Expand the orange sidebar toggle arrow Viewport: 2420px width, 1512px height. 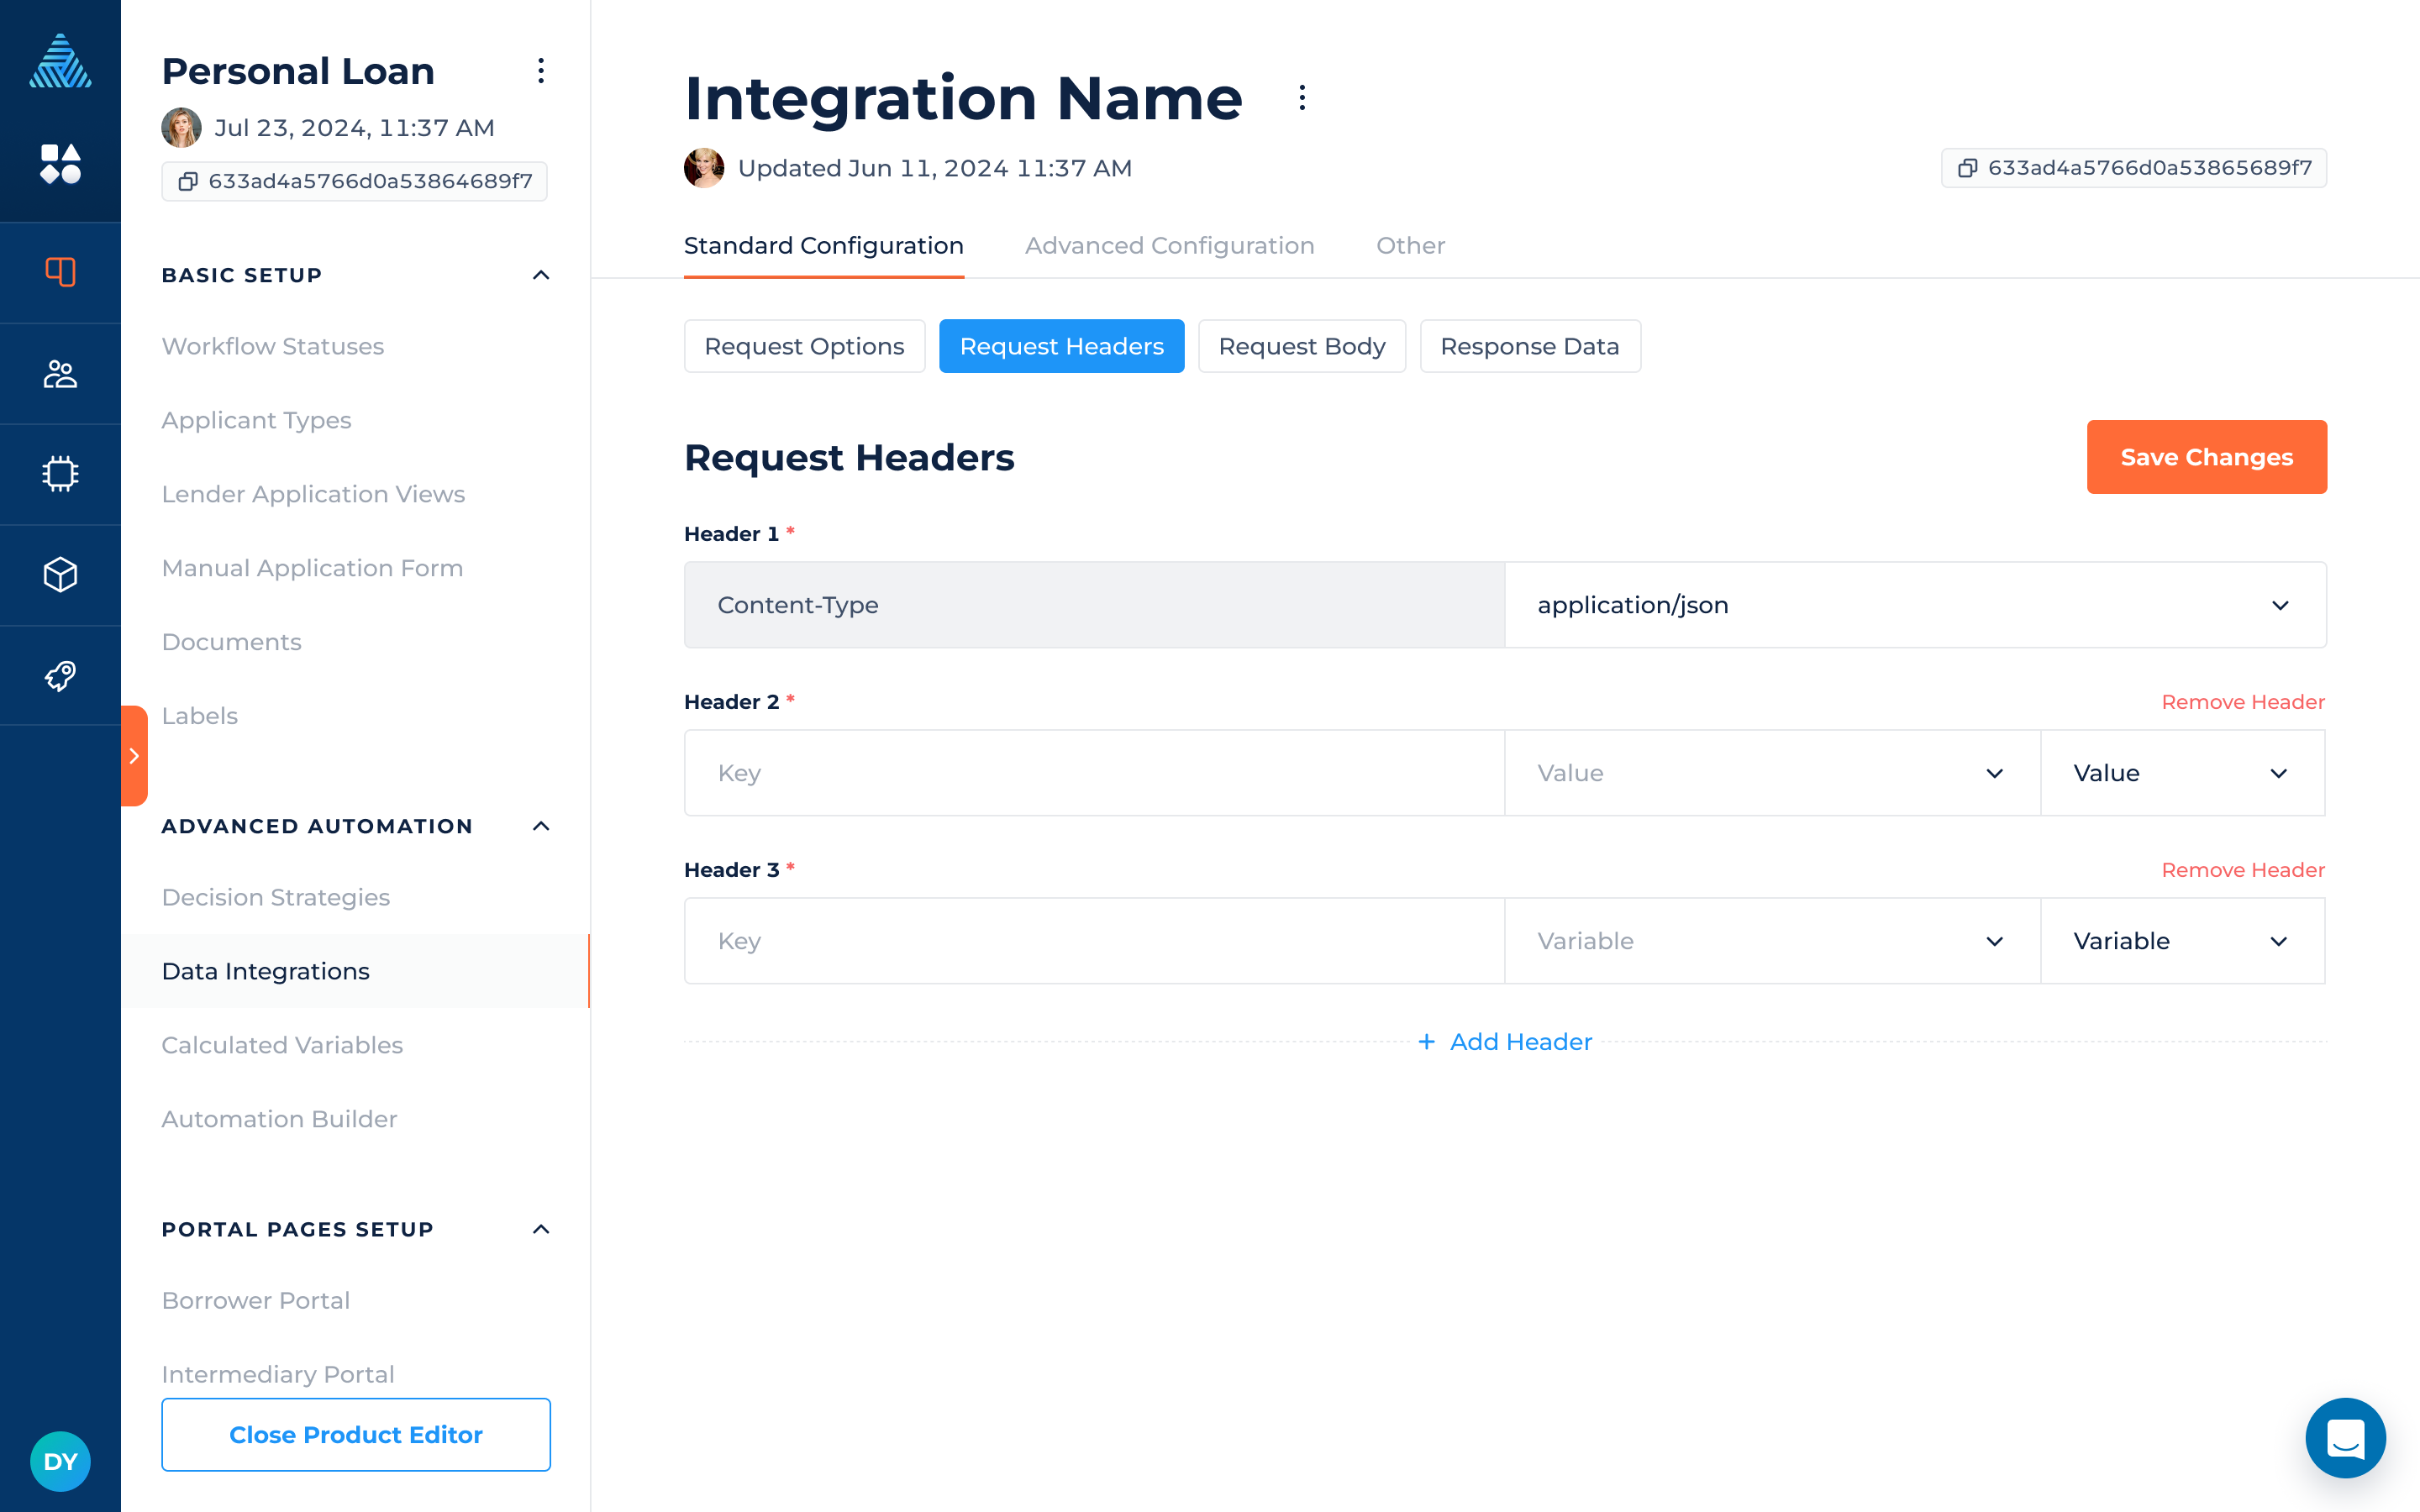point(134,756)
